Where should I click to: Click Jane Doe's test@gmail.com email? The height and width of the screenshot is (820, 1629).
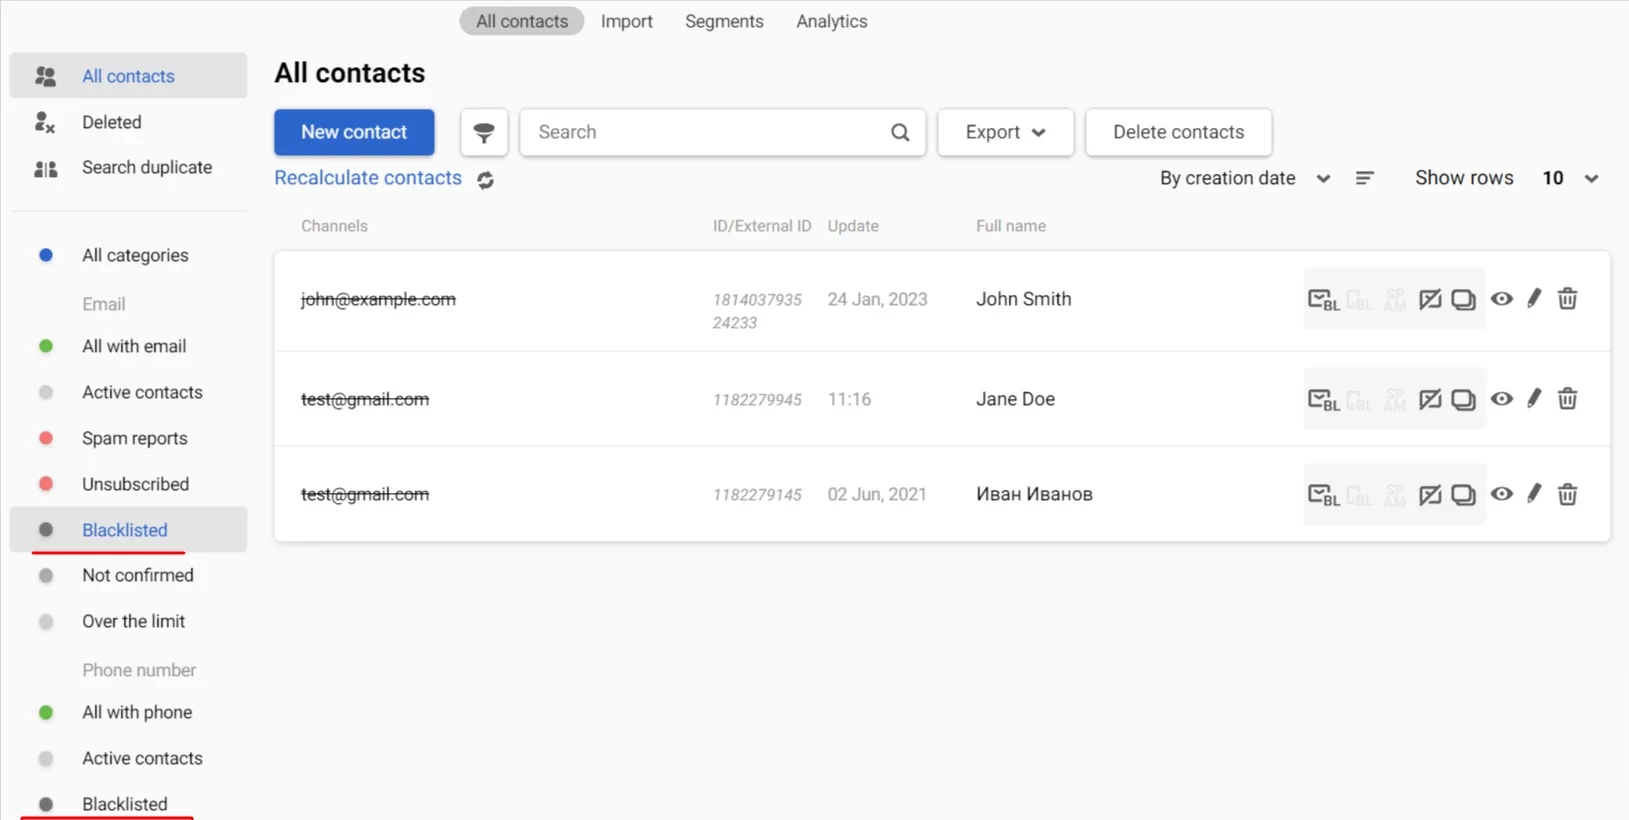(x=365, y=399)
